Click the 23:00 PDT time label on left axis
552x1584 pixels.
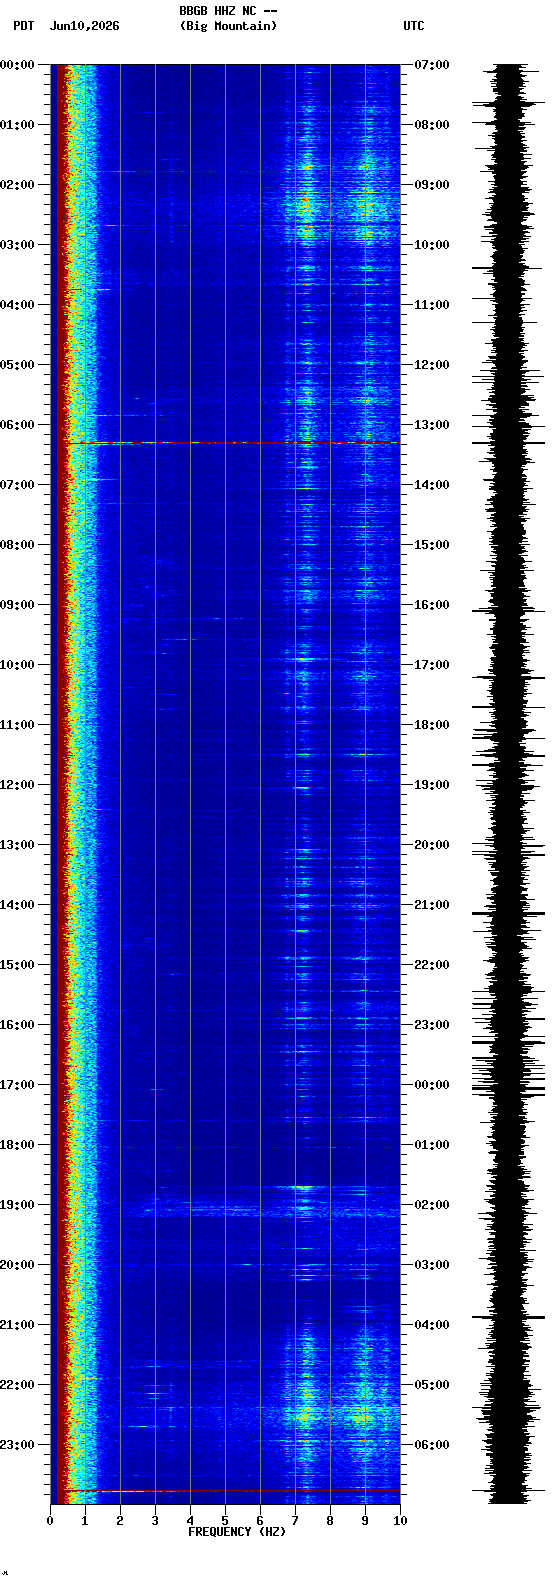[17, 1445]
